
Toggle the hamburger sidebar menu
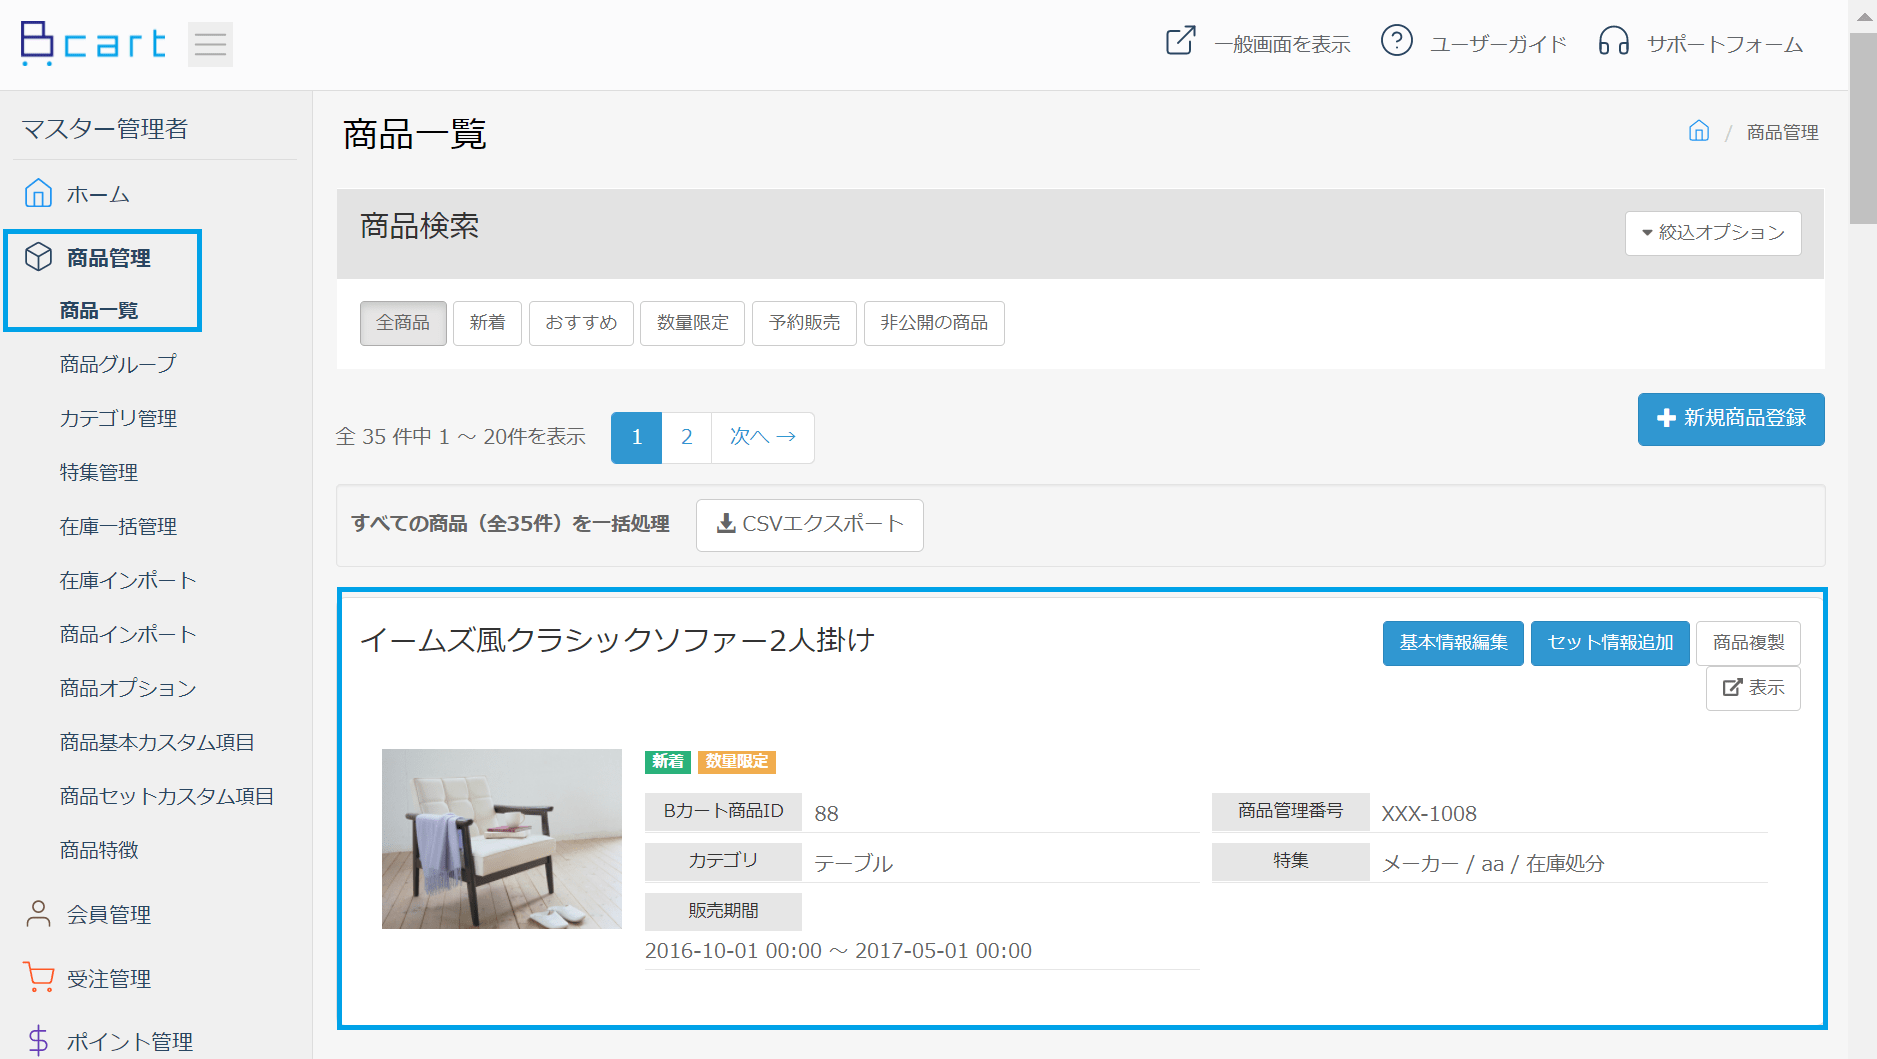point(210,45)
